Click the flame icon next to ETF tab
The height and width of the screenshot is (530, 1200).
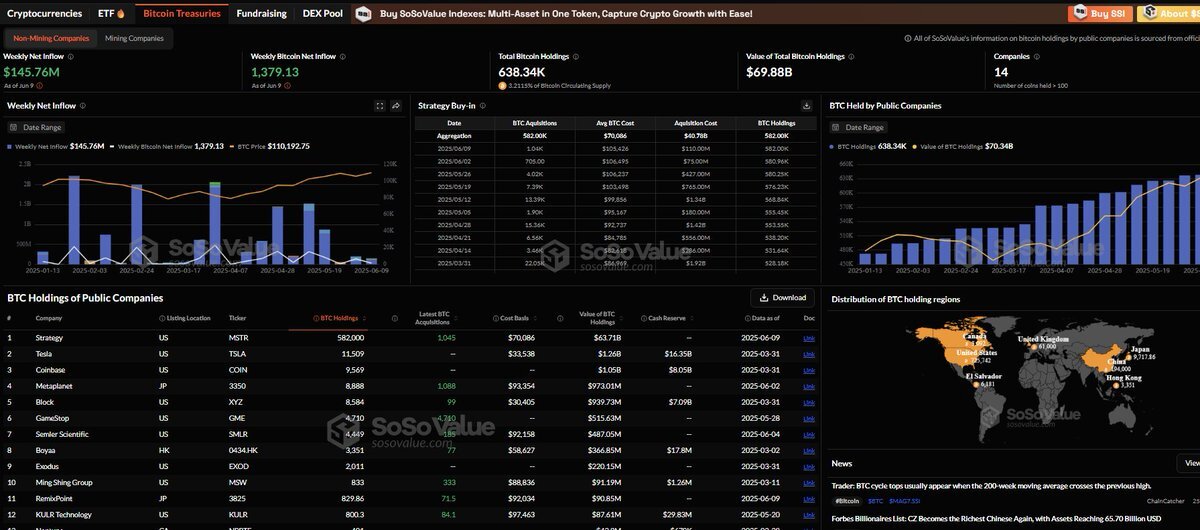122,14
